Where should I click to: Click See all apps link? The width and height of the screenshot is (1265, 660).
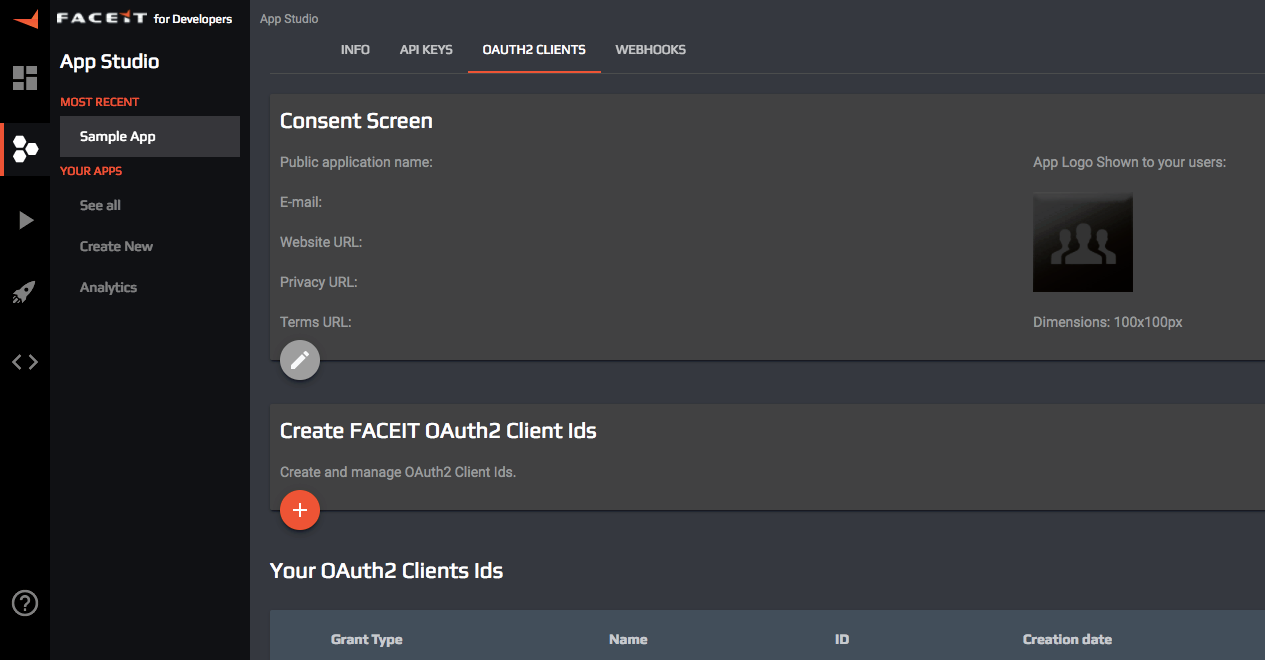pos(100,205)
